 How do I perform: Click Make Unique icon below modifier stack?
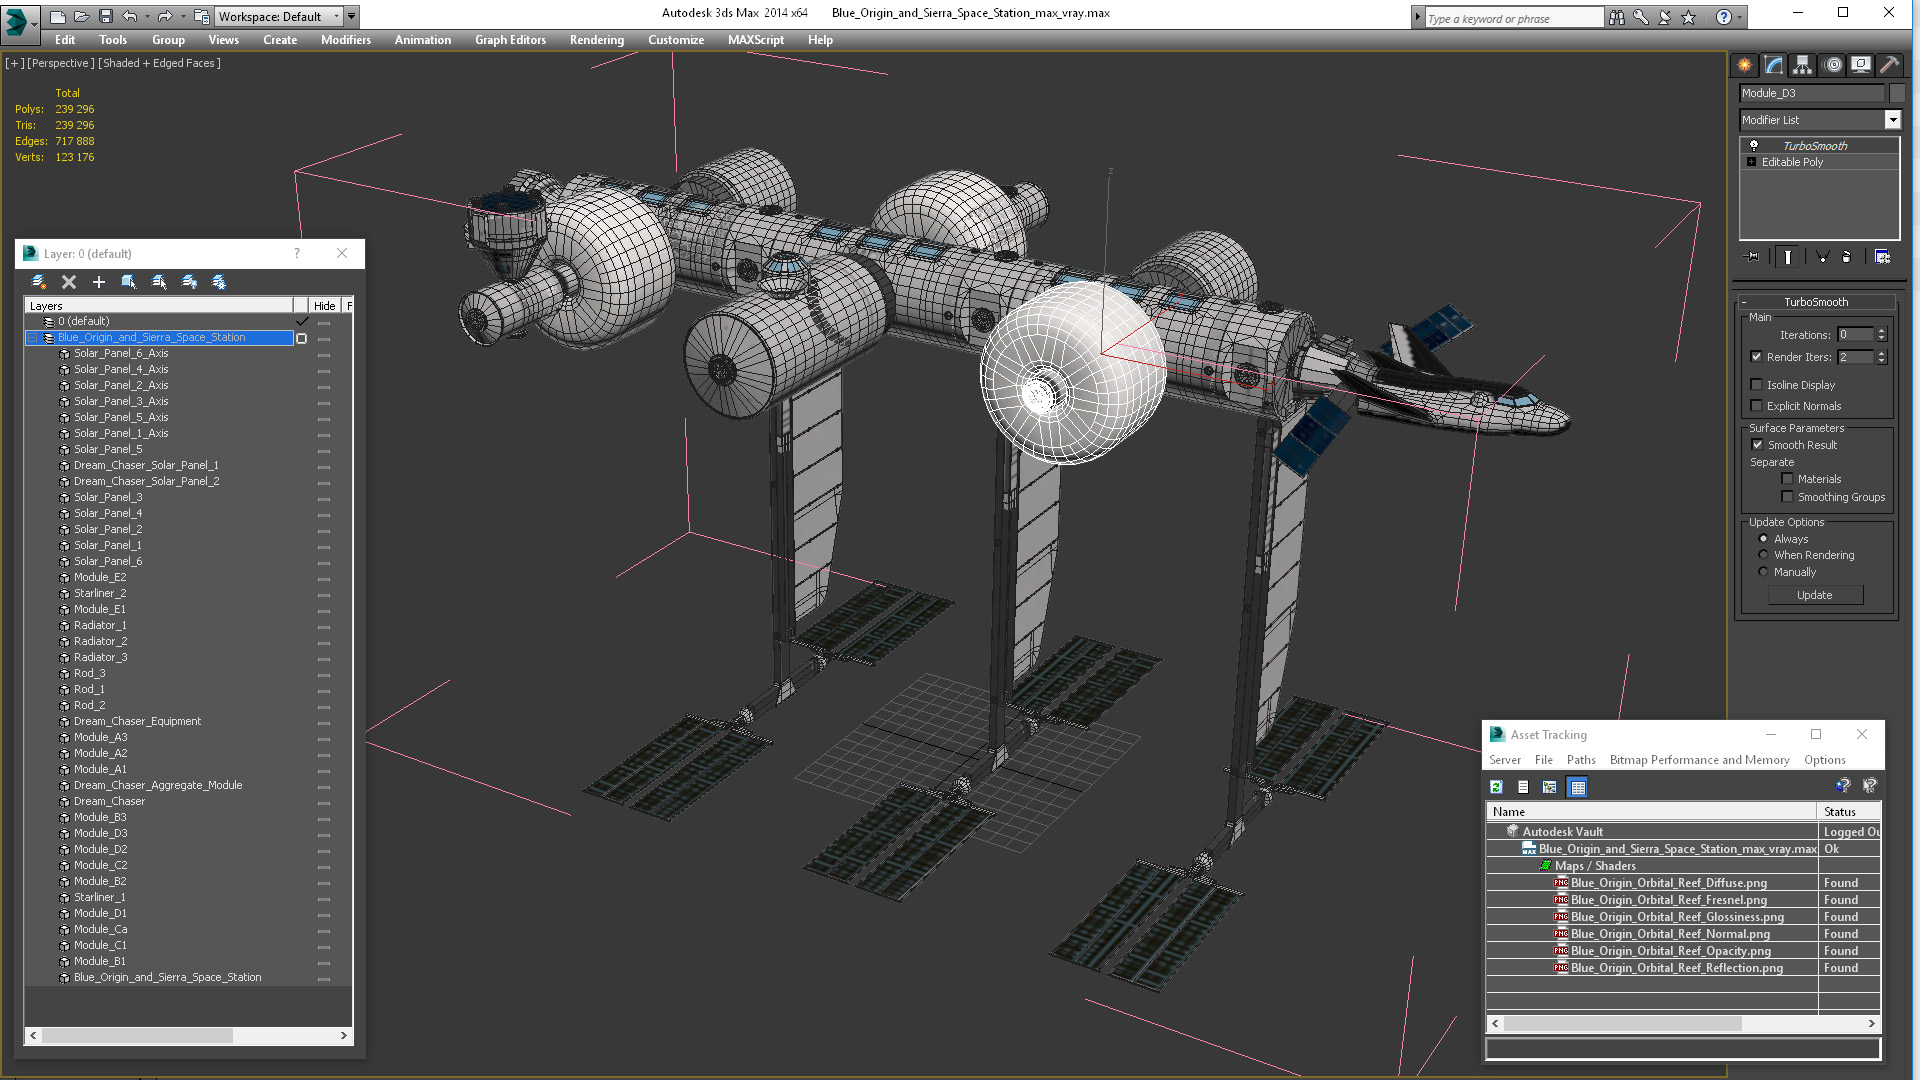[1822, 257]
